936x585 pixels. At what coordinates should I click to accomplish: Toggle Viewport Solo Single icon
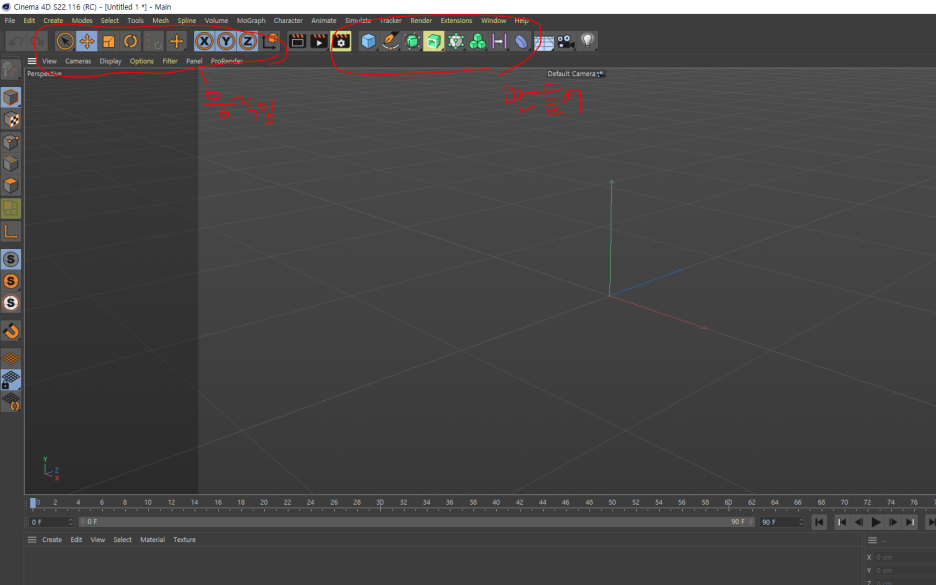[x=11, y=281]
